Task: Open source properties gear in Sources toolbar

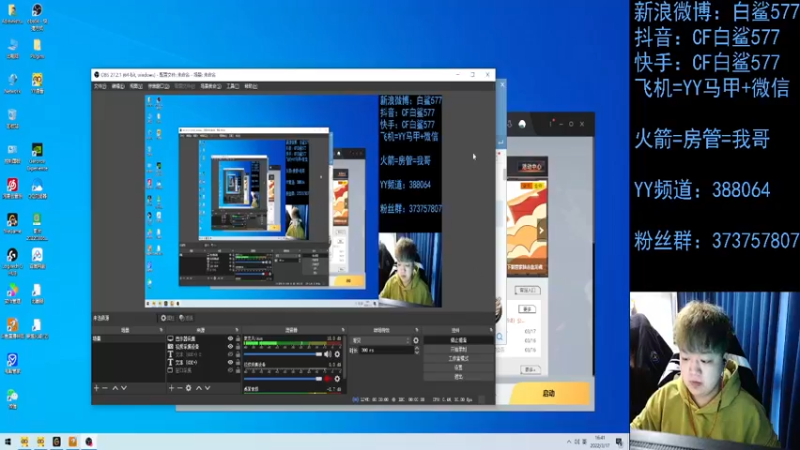Action: click(x=189, y=388)
